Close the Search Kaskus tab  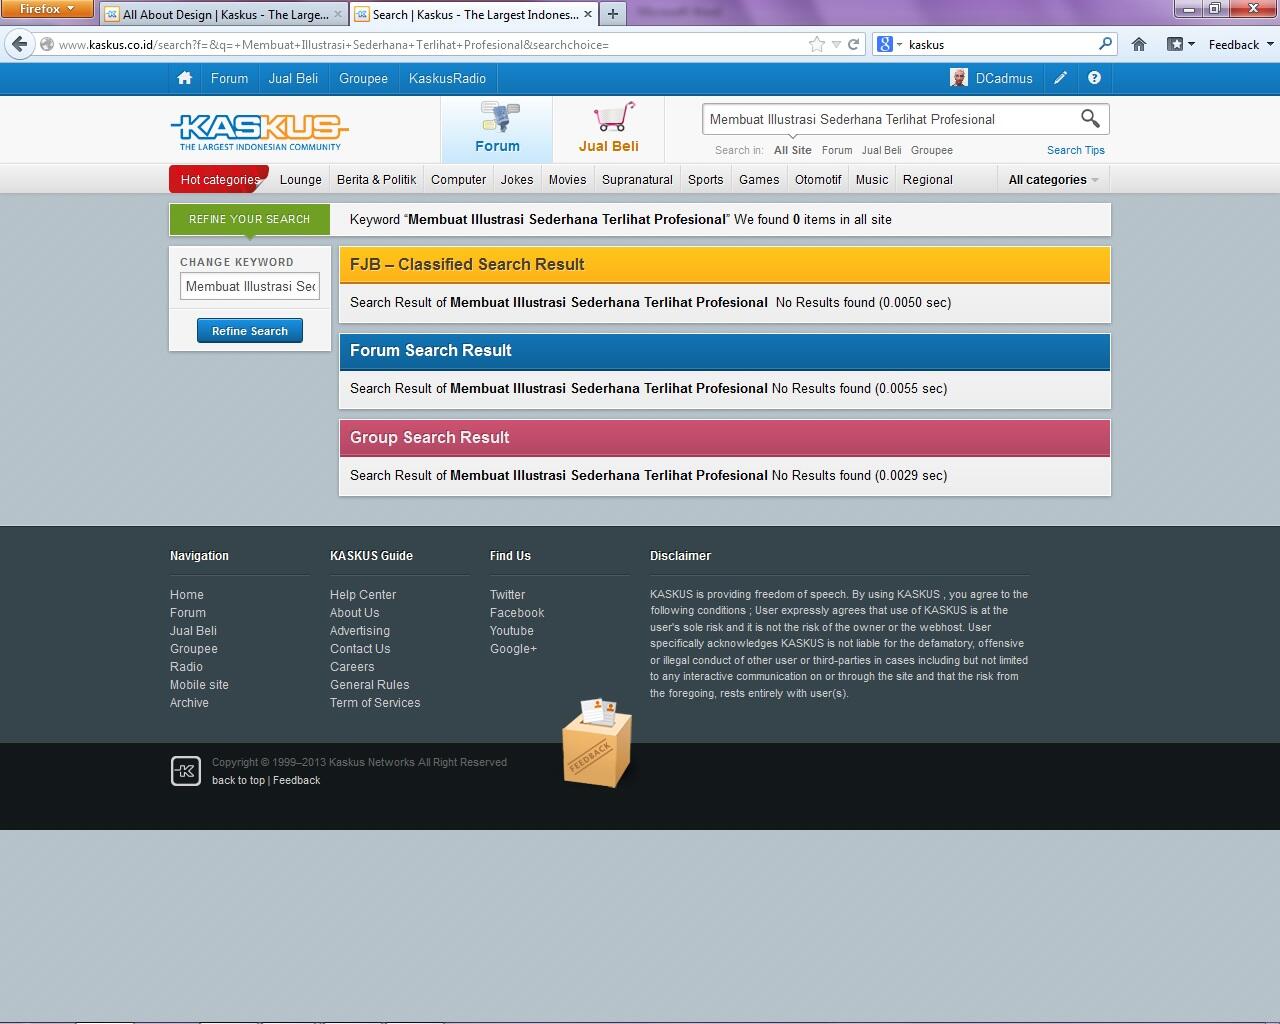pyautogui.click(x=588, y=14)
